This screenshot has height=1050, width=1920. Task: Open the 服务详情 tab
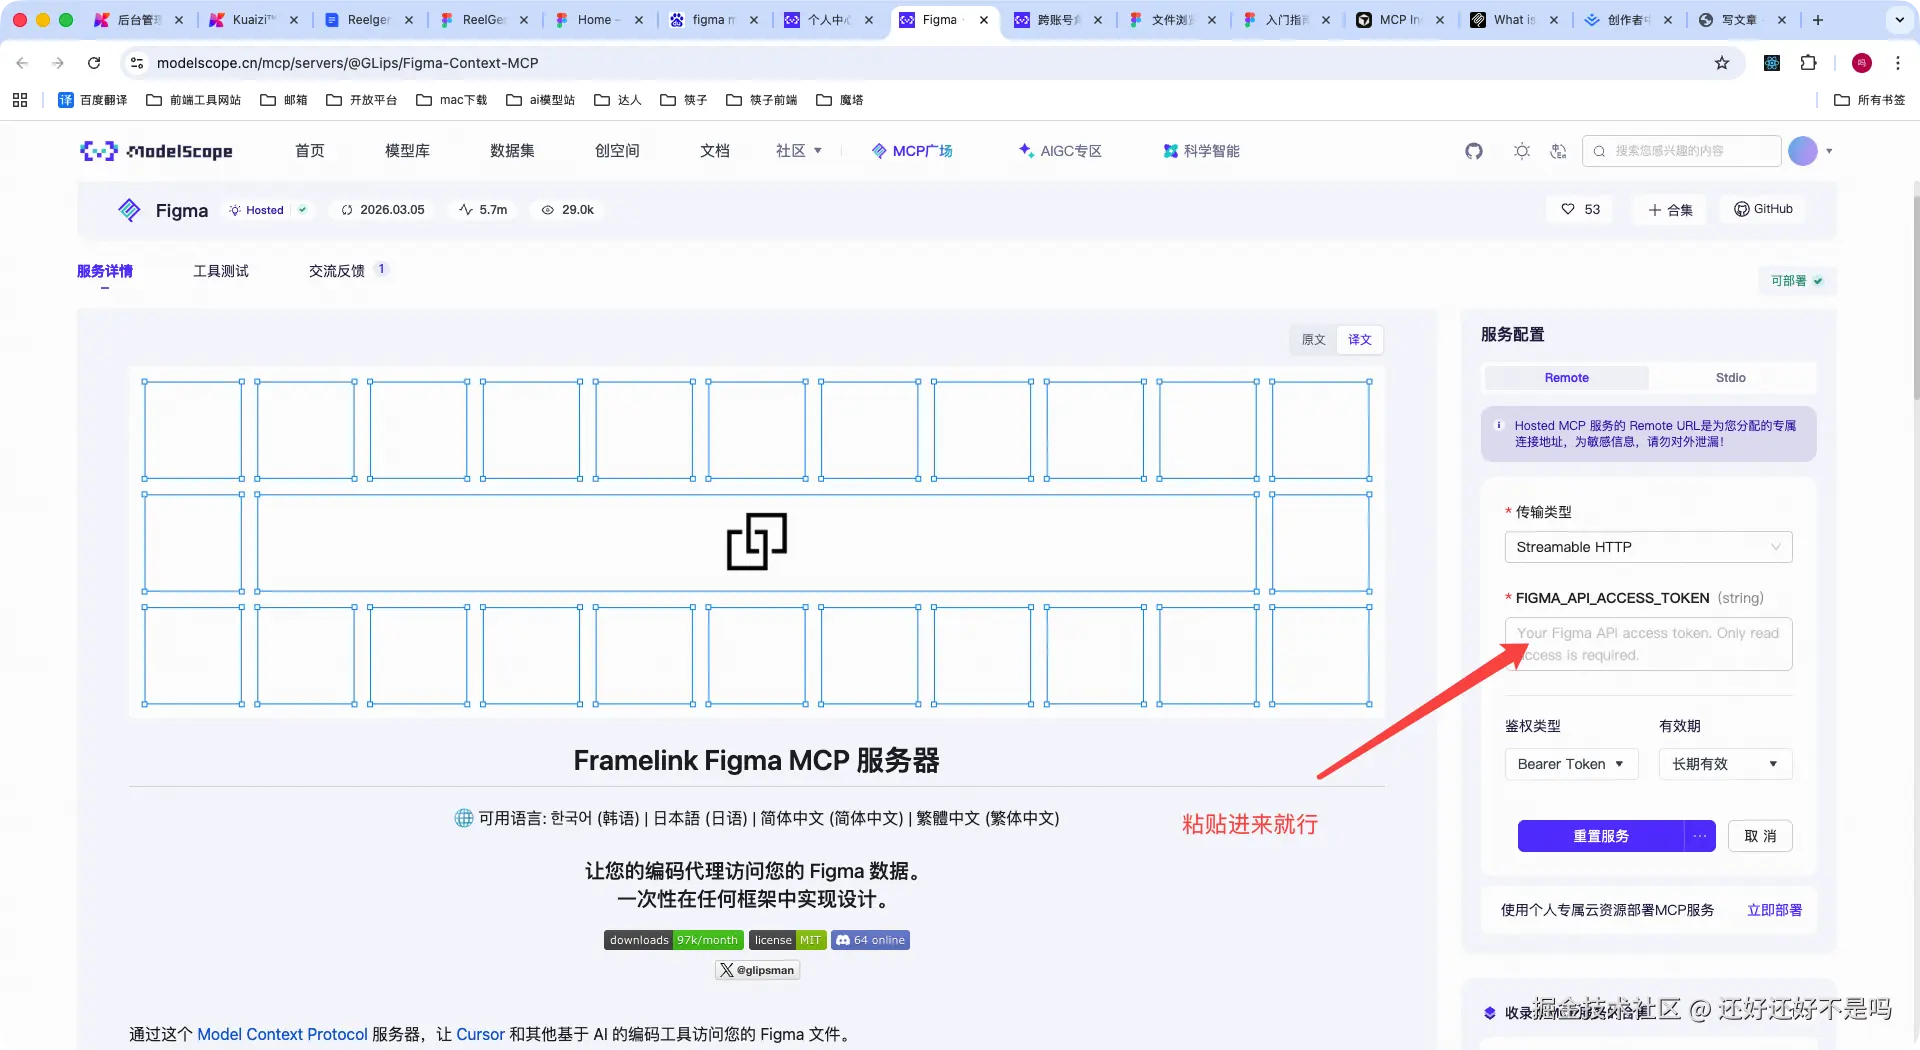[105, 271]
